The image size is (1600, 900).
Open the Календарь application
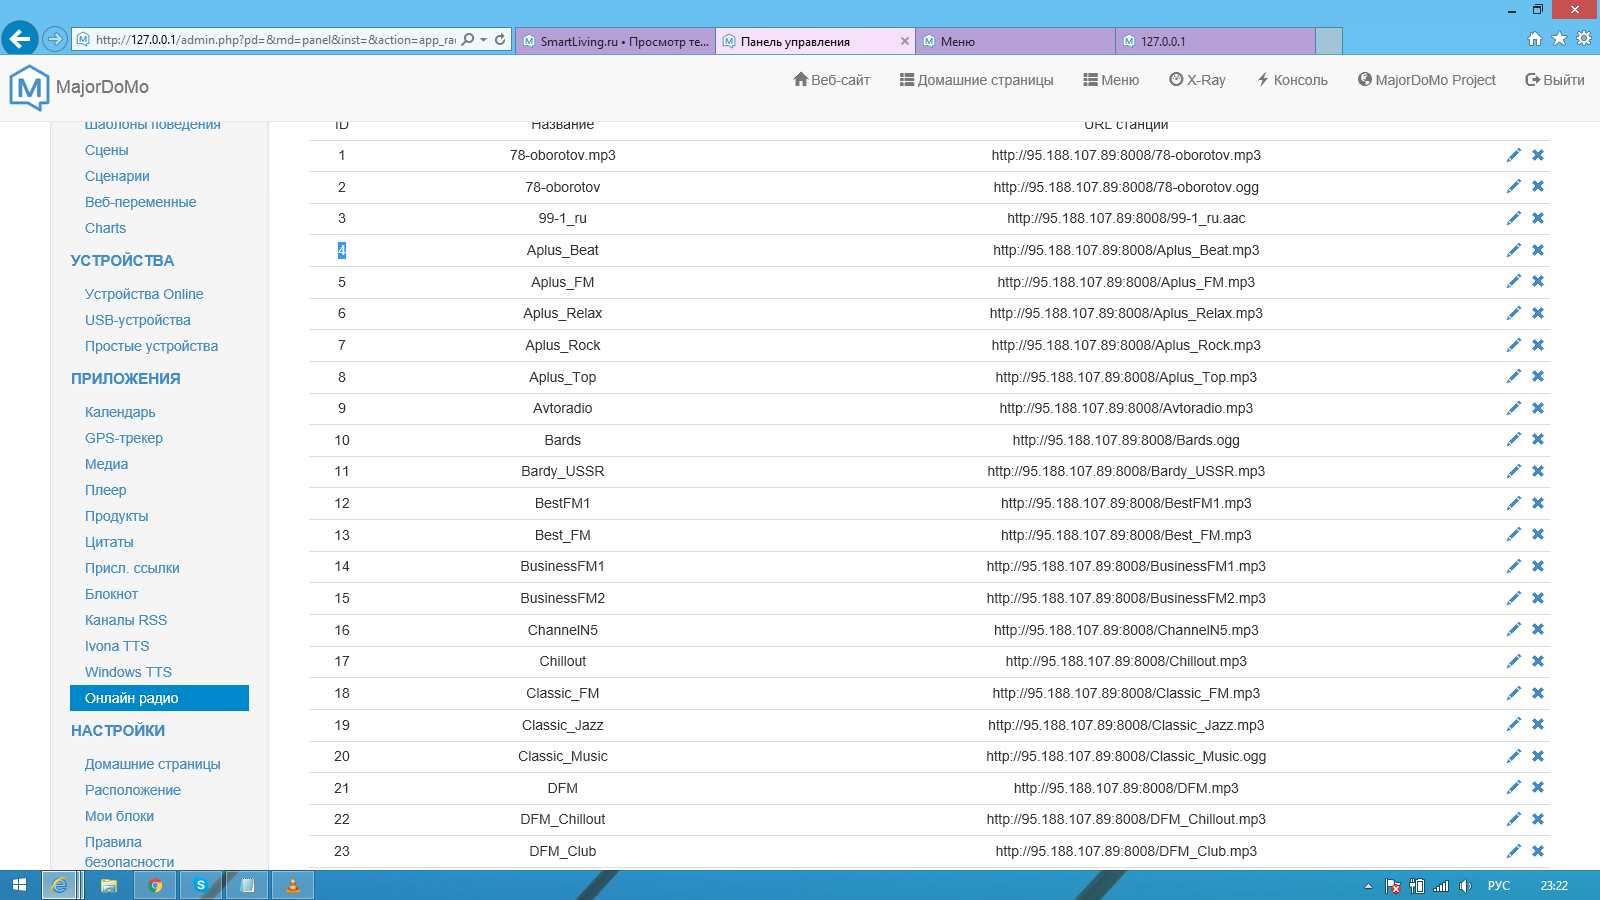(120, 412)
